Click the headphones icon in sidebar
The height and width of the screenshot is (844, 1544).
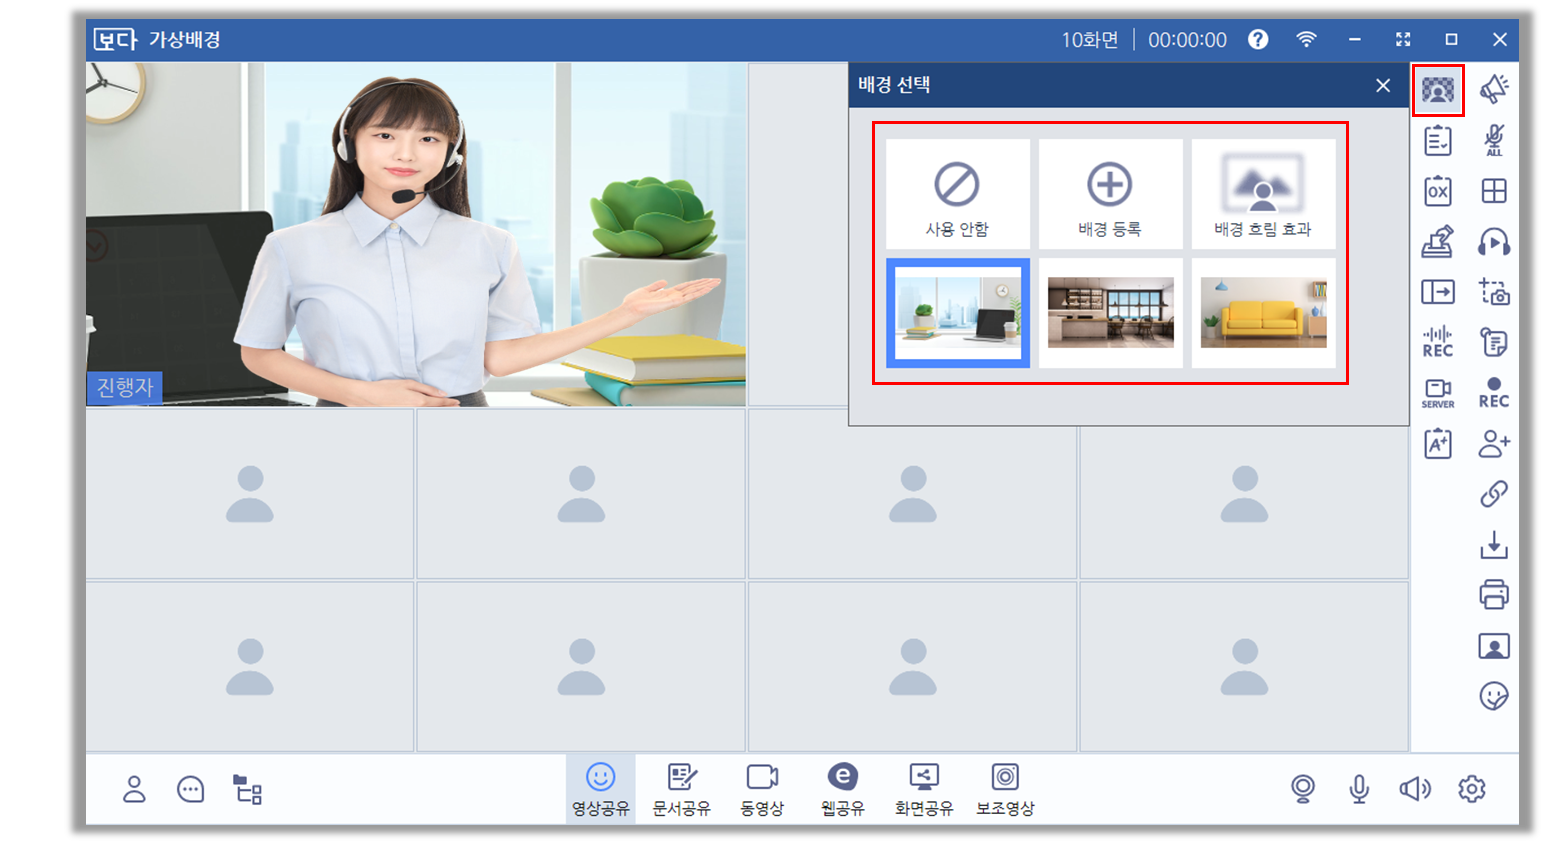[1494, 242]
